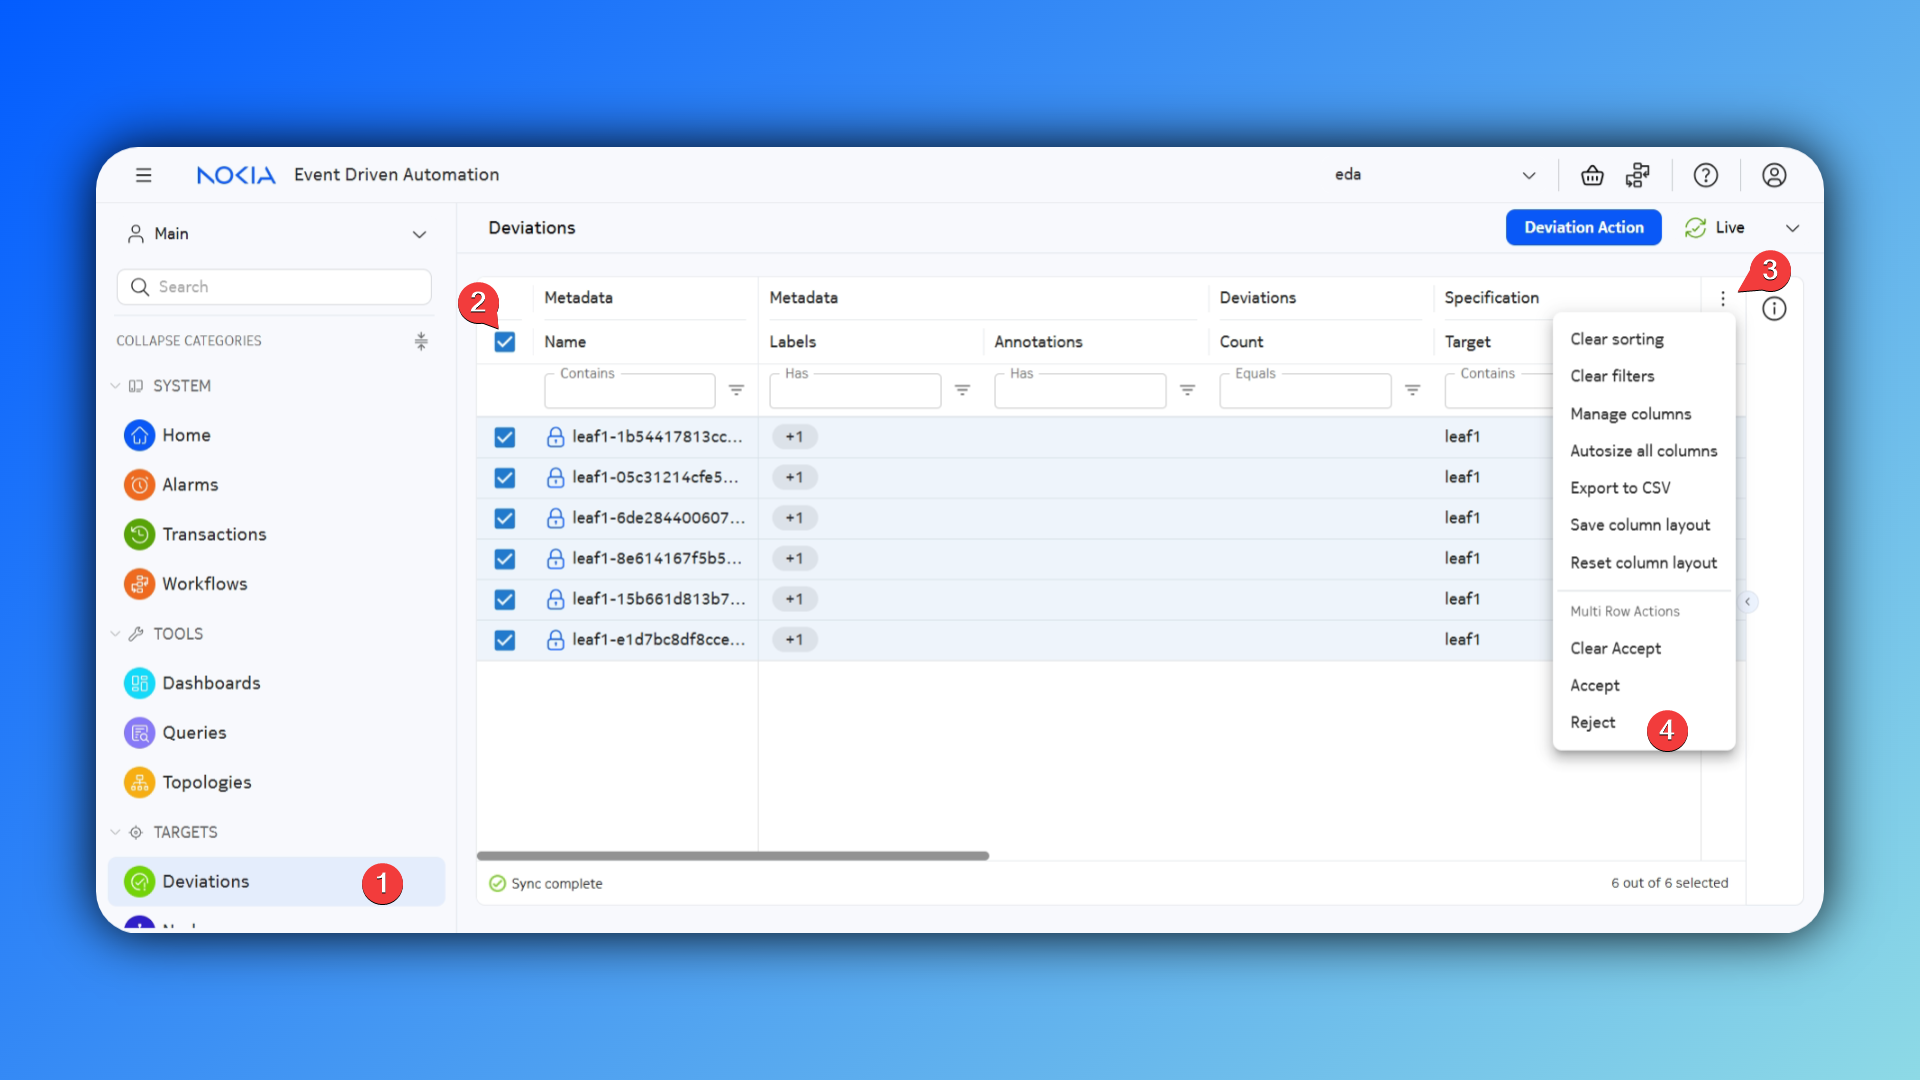This screenshot has height=1080, width=1920.
Task: Uncheck the leaf1-e1d7bc8df8cce row checkbox
Action: click(x=505, y=640)
